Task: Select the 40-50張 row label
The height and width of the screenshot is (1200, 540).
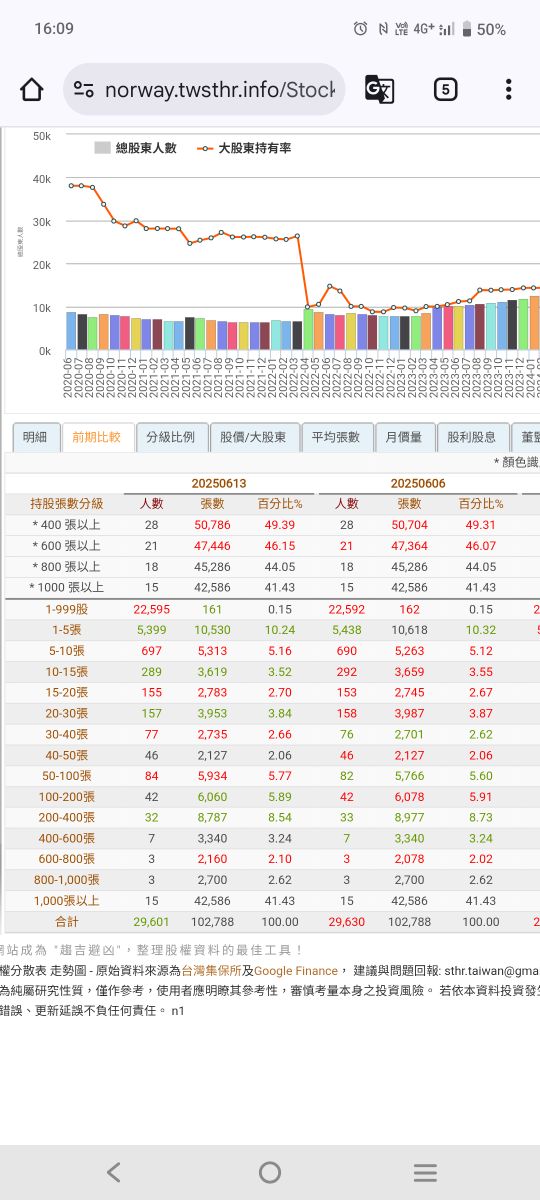Action: tap(65, 755)
